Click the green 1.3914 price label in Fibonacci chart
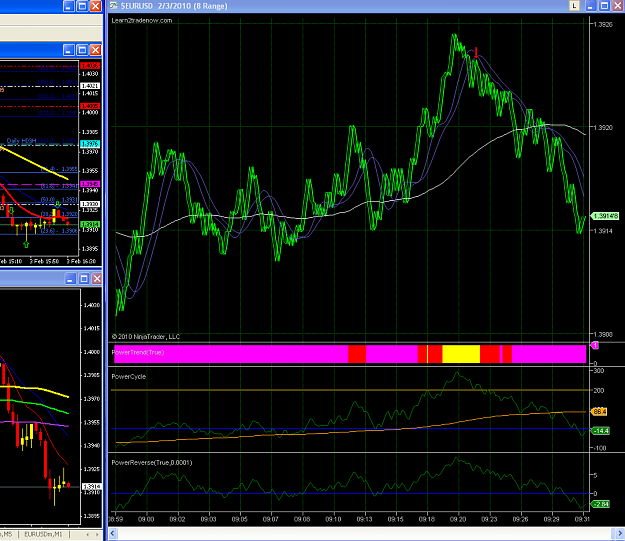625x541 pixels. pos(90,224)
